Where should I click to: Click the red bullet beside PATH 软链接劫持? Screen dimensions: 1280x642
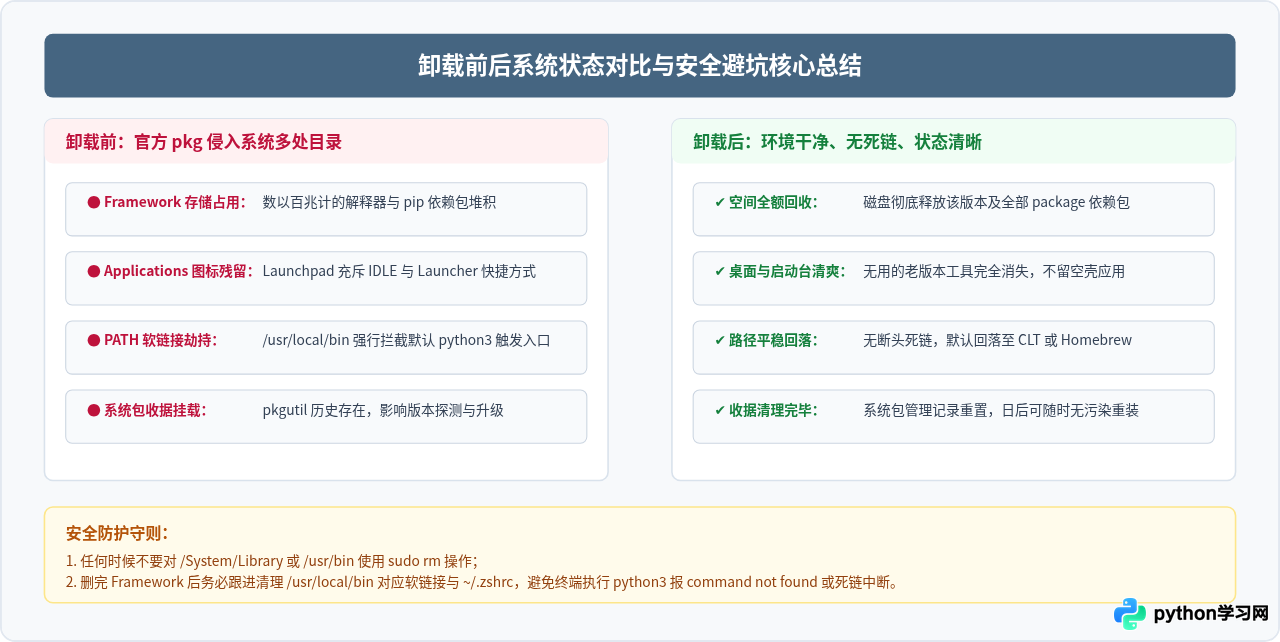pyautogui.click(x=94, y=340)
